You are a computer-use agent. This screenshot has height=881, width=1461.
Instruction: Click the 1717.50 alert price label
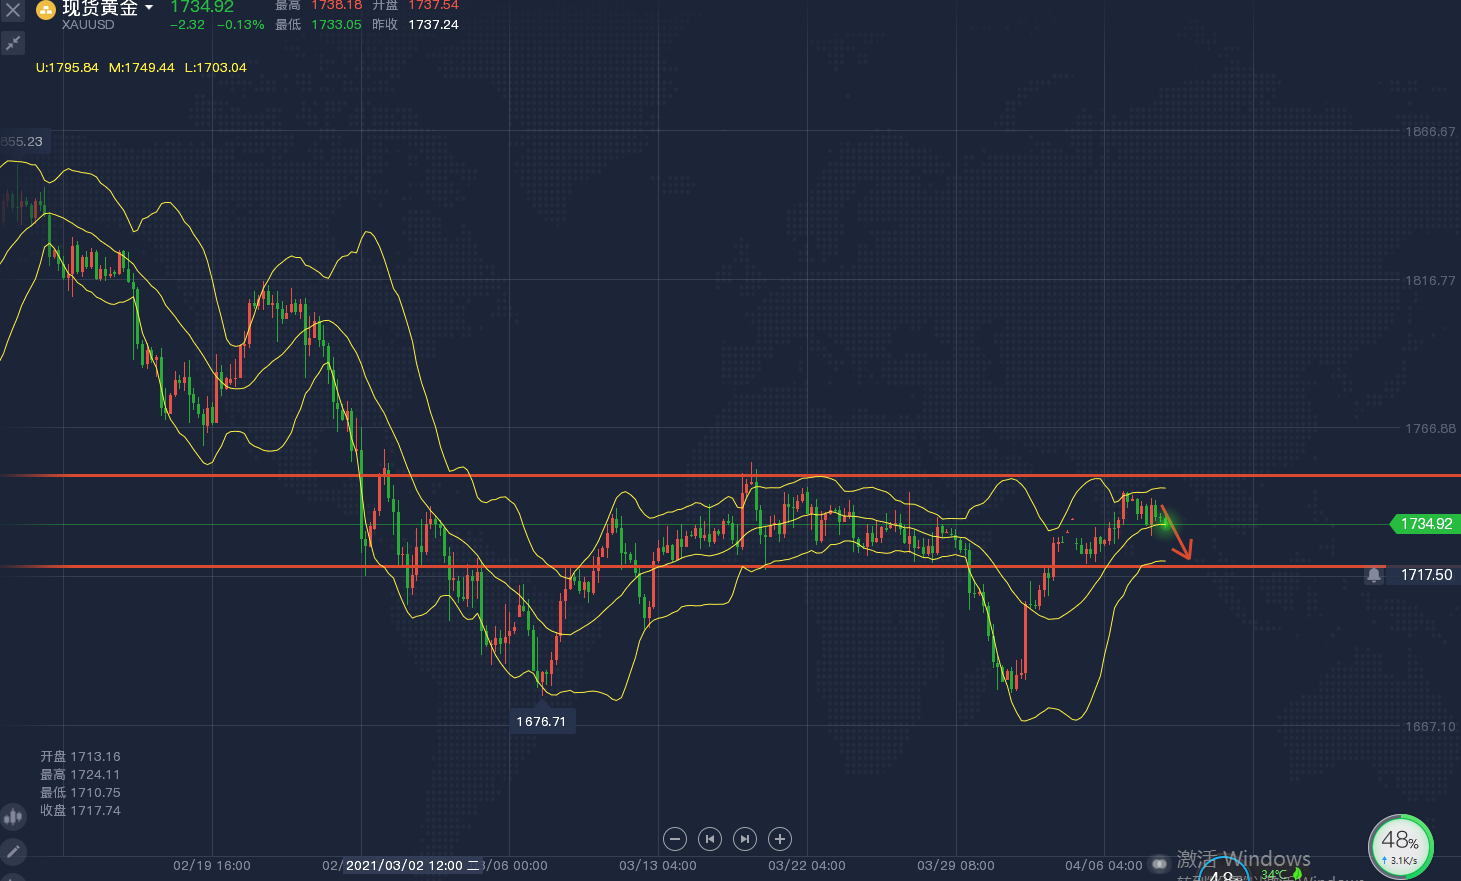point(1426,575)
